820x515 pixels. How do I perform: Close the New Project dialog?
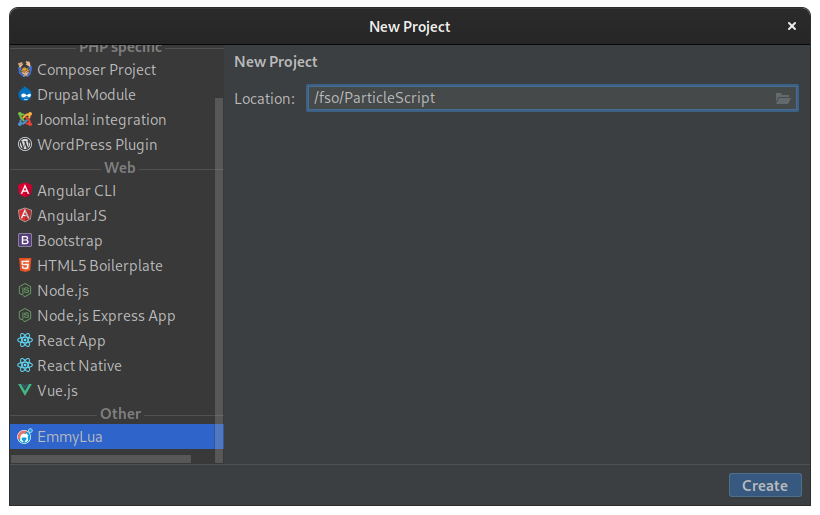point(792,26)
